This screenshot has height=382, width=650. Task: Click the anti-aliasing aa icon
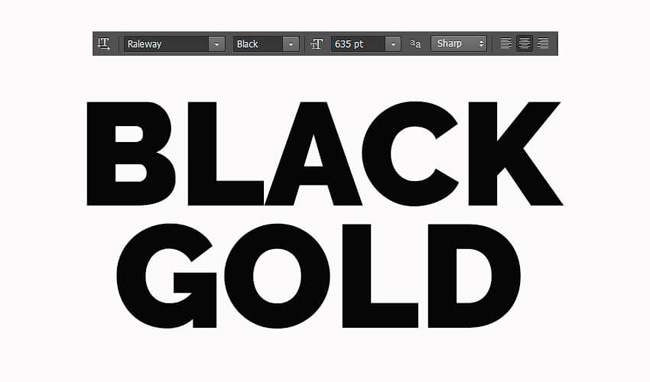pyautogui.click(x=415, y=44)
